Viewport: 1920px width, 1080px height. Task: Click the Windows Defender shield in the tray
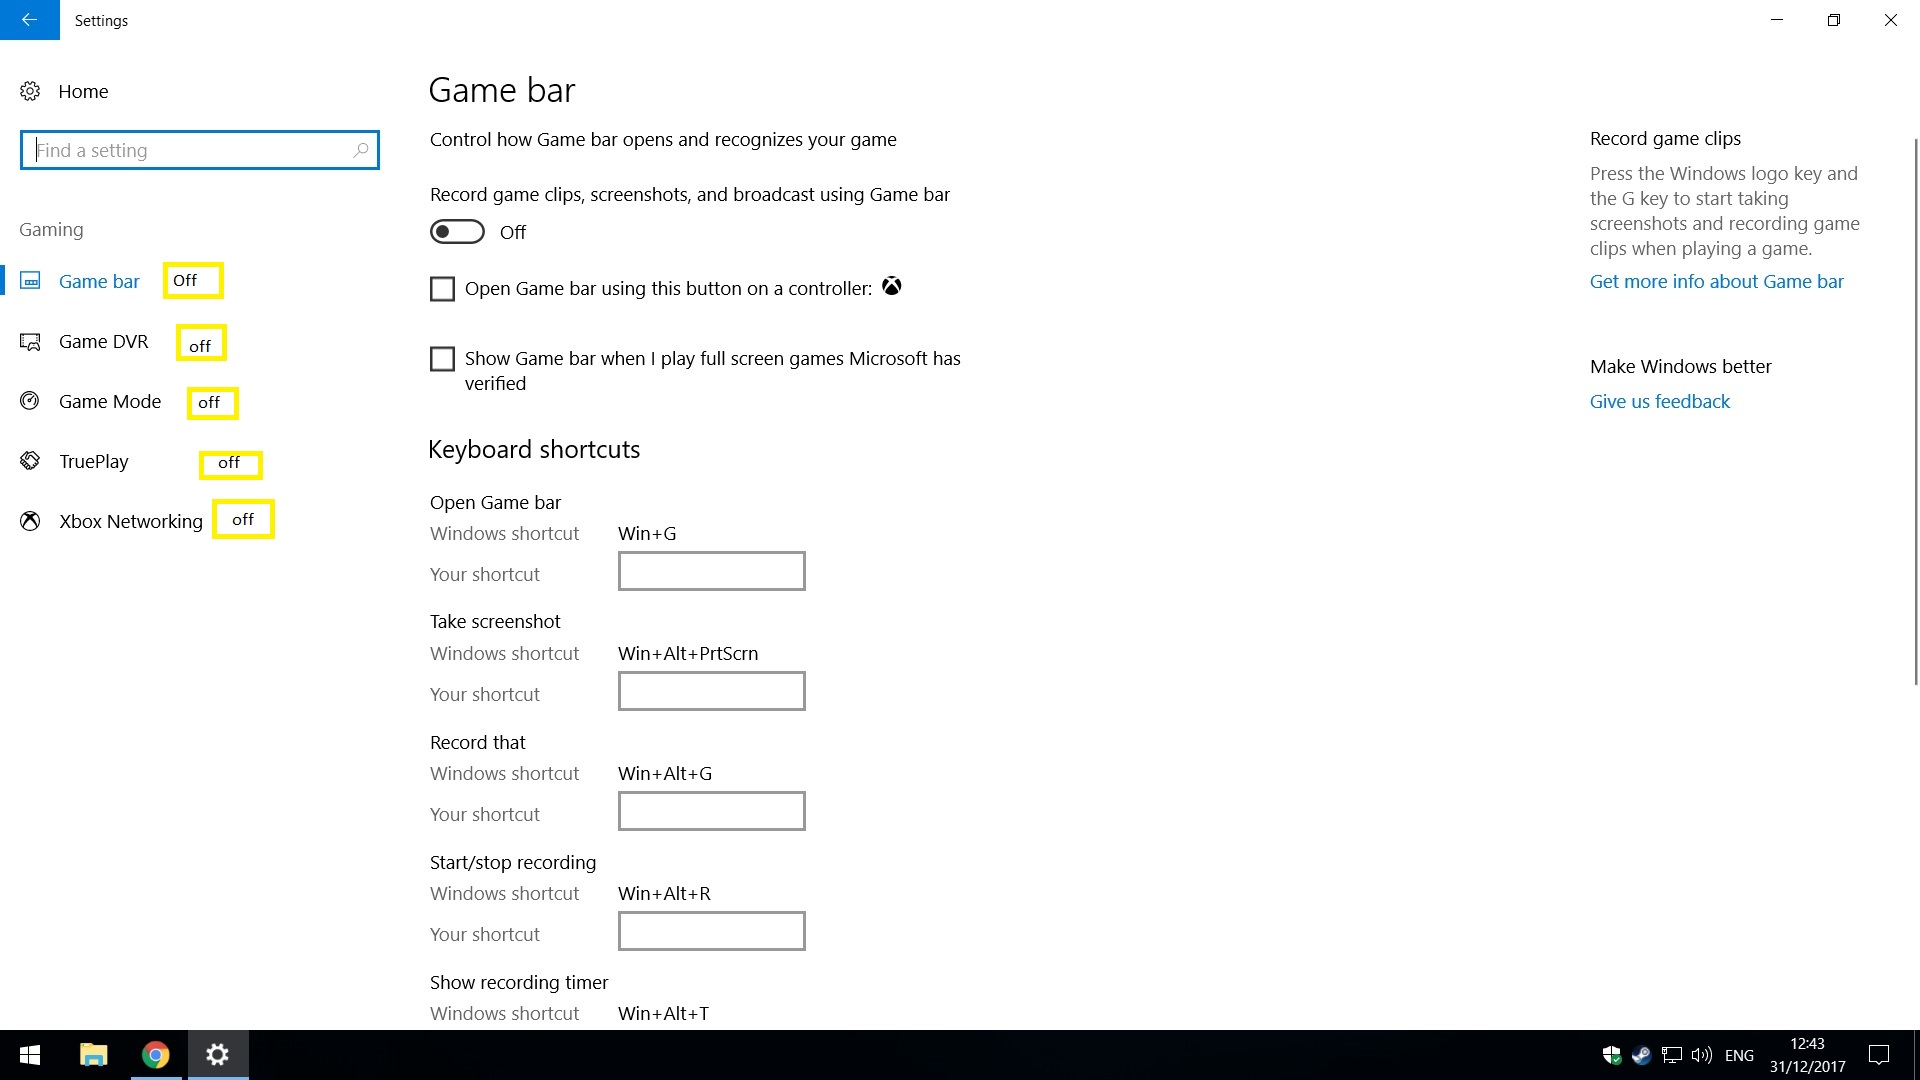1610,1055
